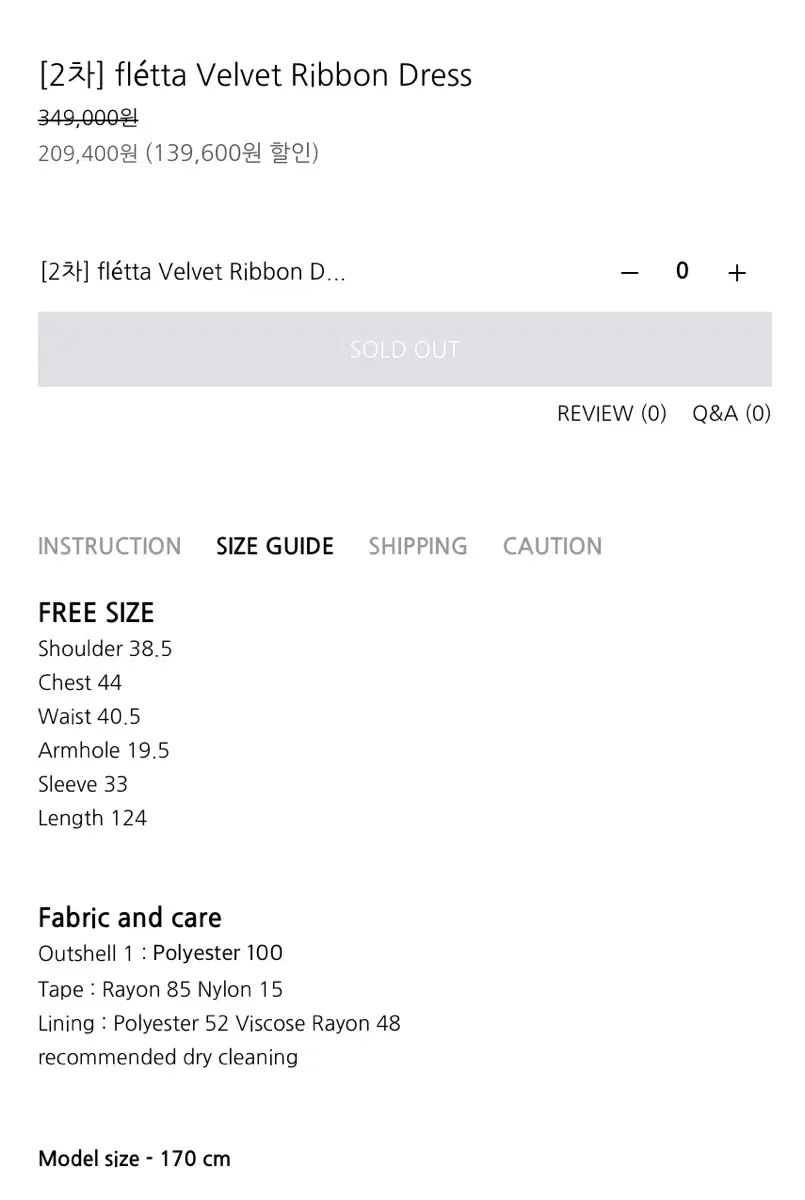Switch to the INSTRUCTION tab
The height and width of the screenshot is (1200, 805).
[109, 546]
